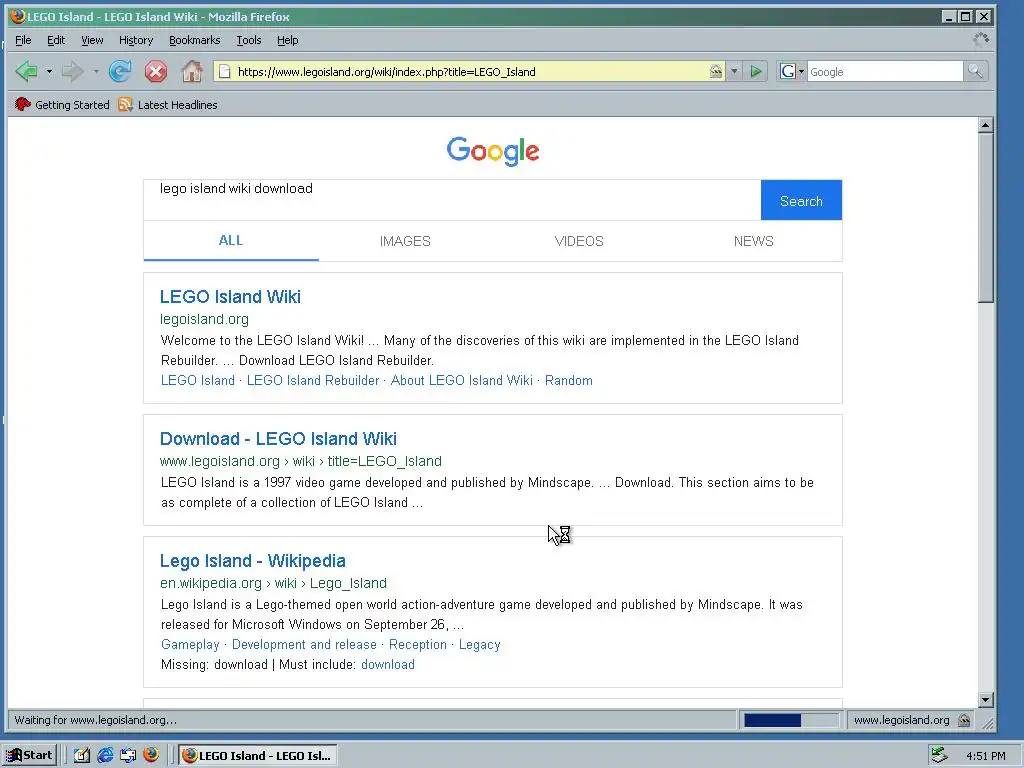
Task: Click the green Back arrow button
Action: (x=27, y=71)
